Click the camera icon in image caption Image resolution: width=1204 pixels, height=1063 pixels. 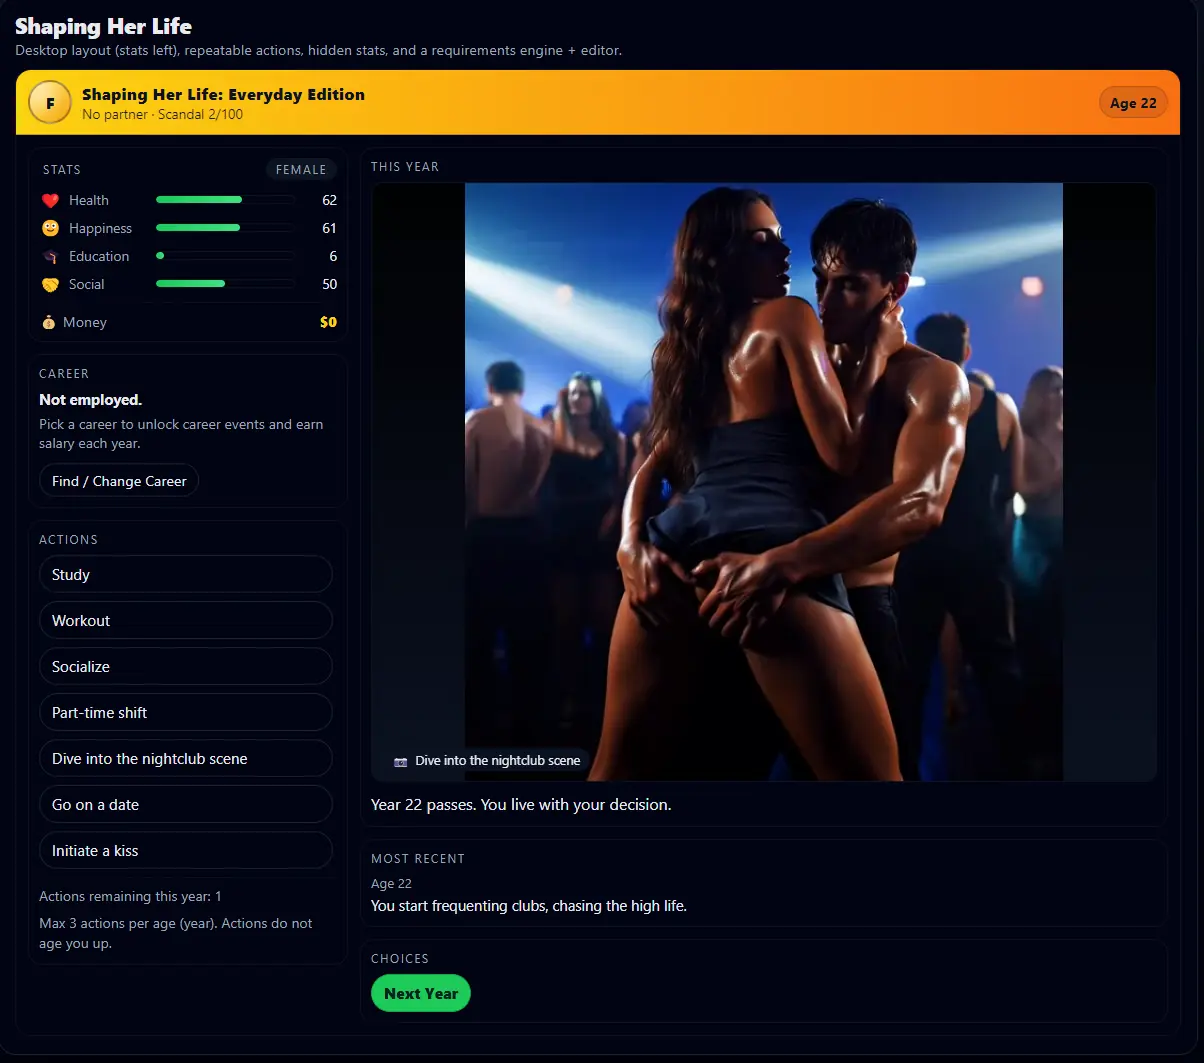(x=401, y=761)
